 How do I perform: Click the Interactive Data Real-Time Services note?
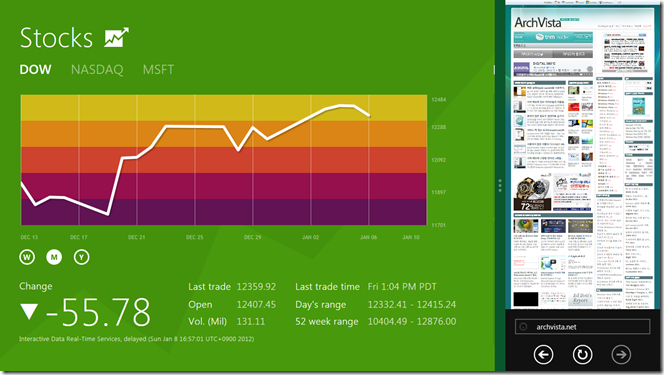pos(136,339)
